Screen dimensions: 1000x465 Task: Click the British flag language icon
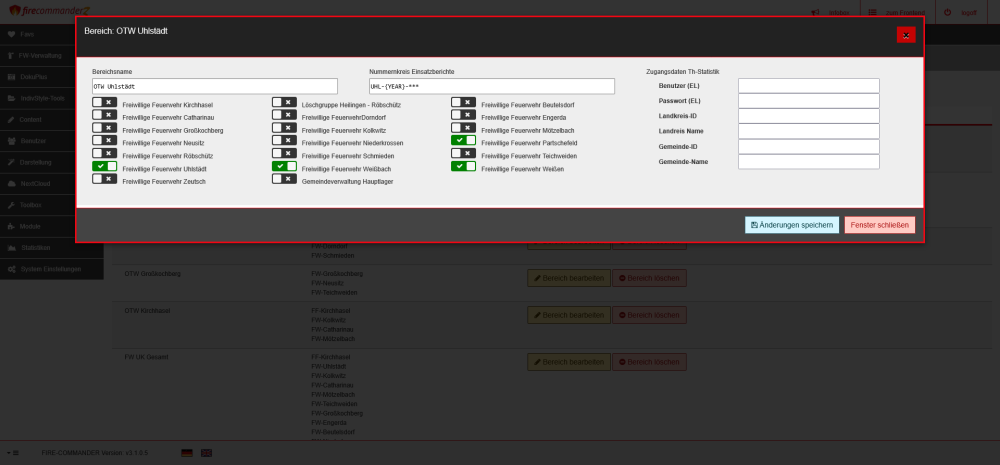206,453
